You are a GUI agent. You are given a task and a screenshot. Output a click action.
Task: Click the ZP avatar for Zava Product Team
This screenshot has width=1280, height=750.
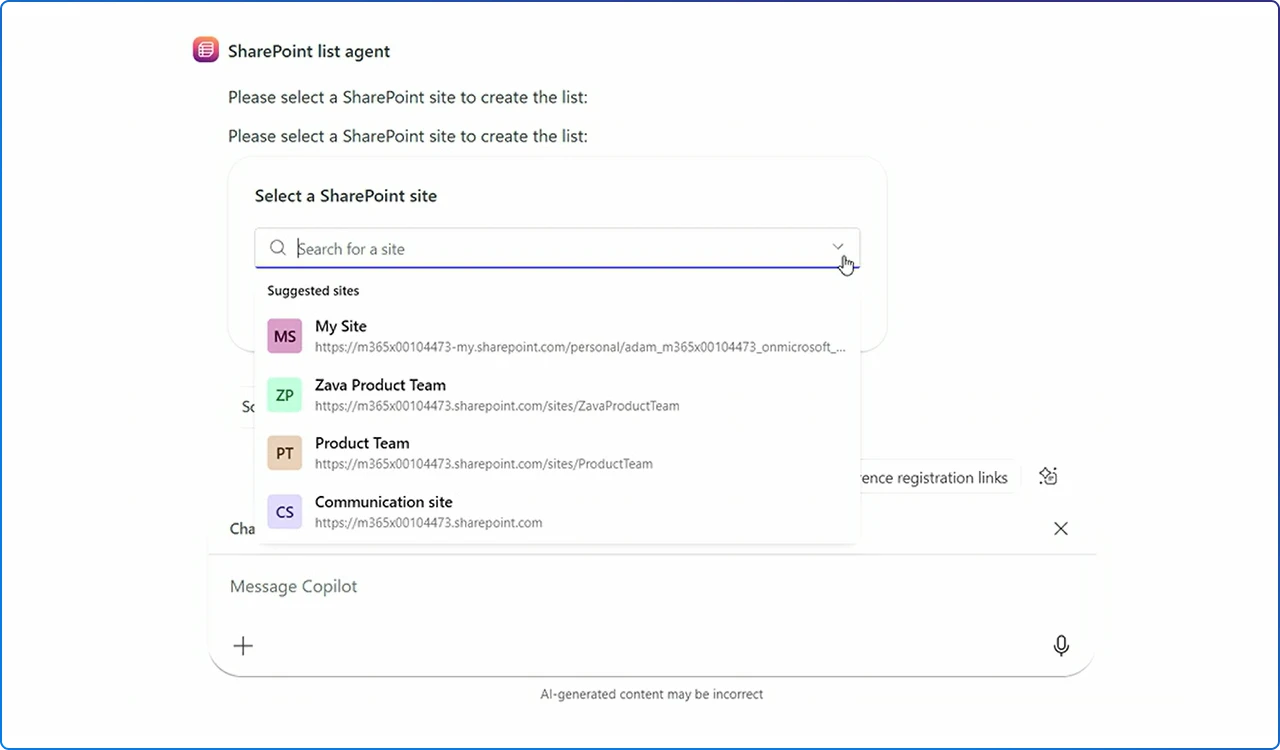pos(284,395)
